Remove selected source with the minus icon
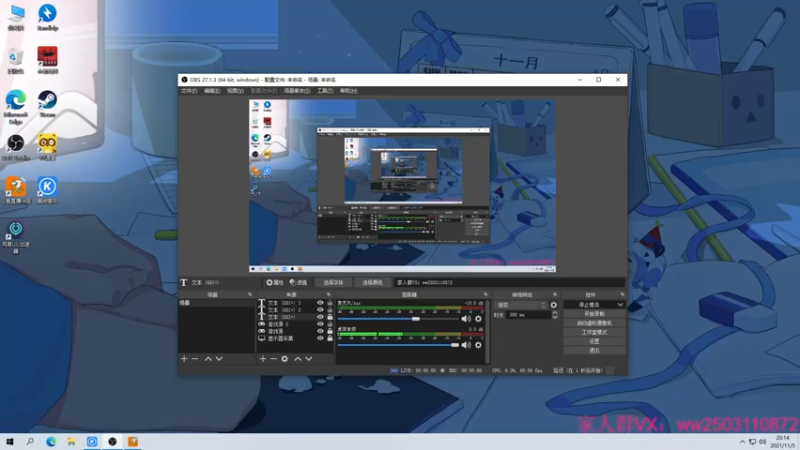The width and height of the screenshot is (800, 450). (273, 359)
